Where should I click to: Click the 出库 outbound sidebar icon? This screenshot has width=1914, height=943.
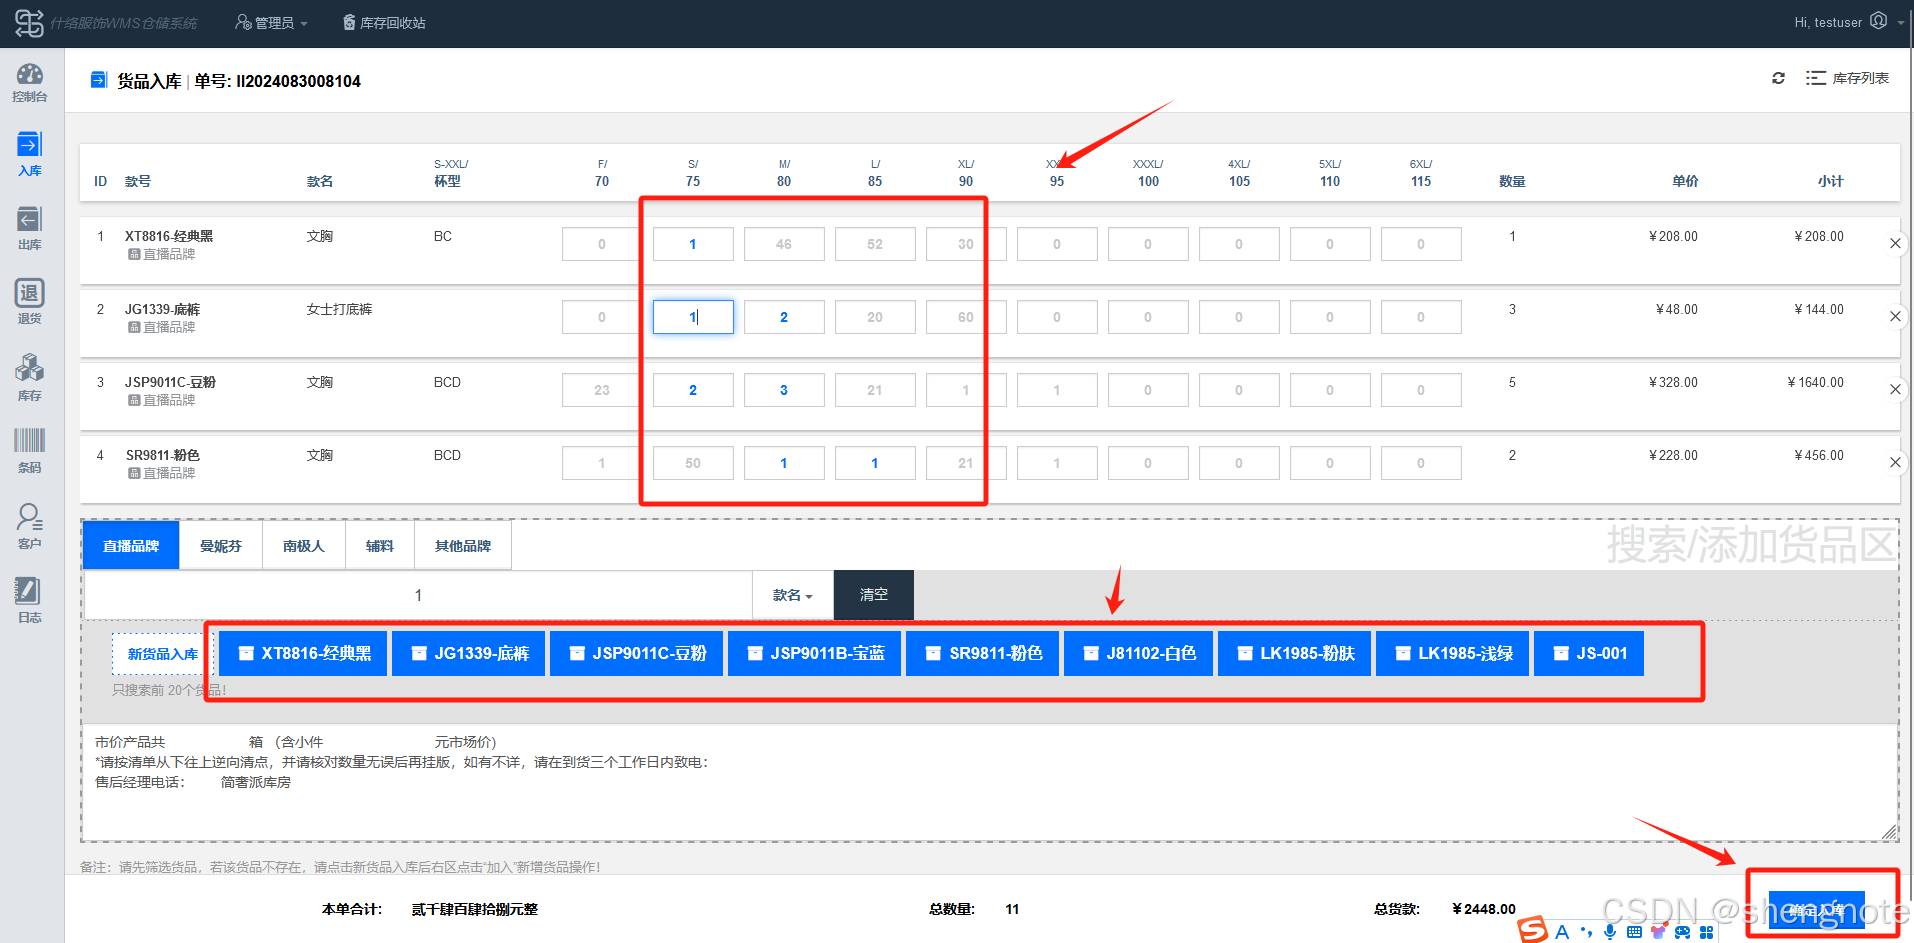tap(30, 228)
